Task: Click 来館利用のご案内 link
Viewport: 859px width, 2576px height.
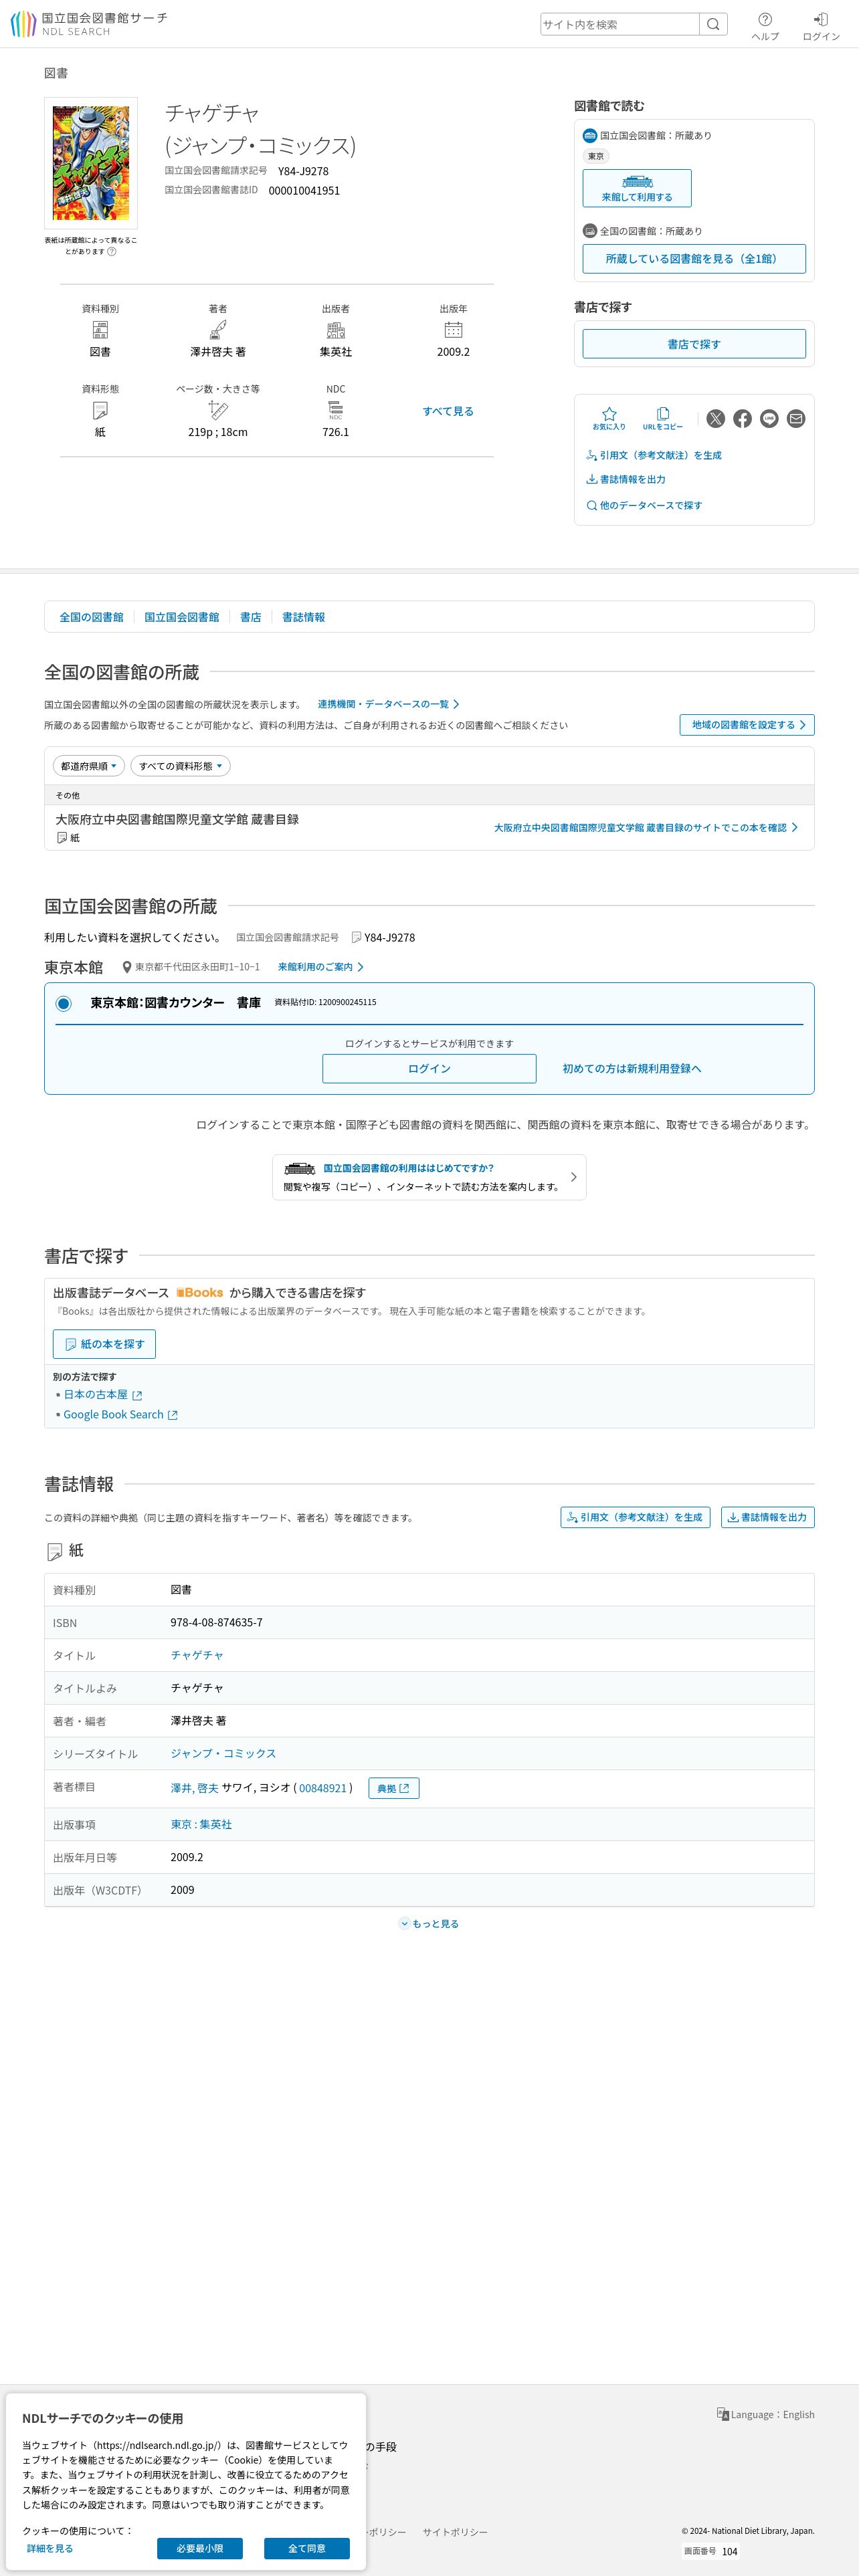Action: [x=320, y=967]
